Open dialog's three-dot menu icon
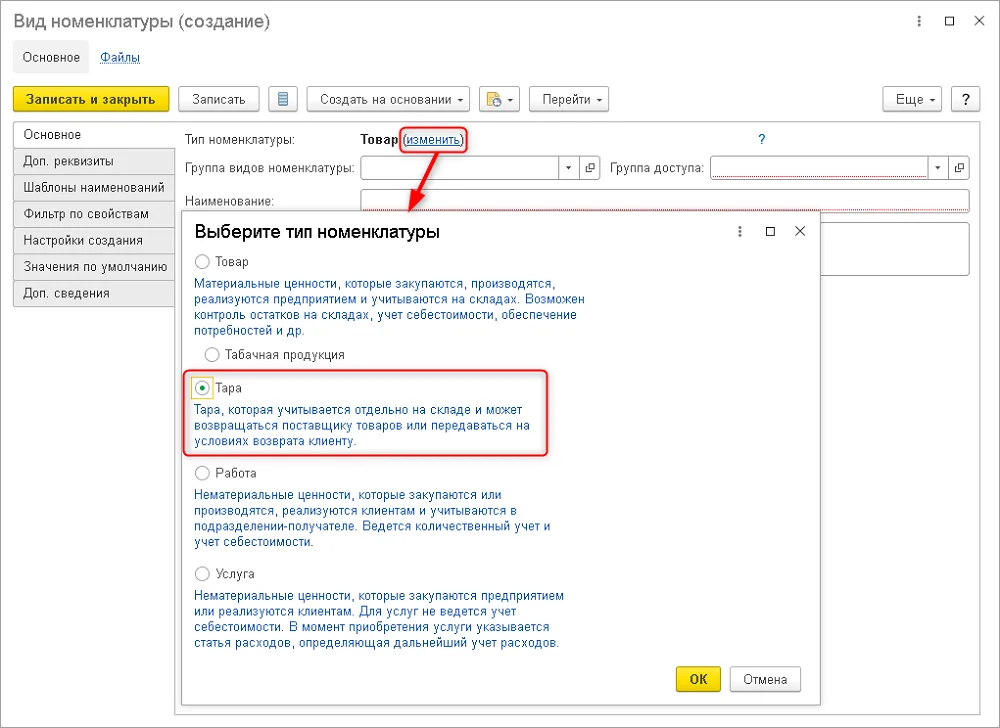1000x728 pixels. (740, 231)
